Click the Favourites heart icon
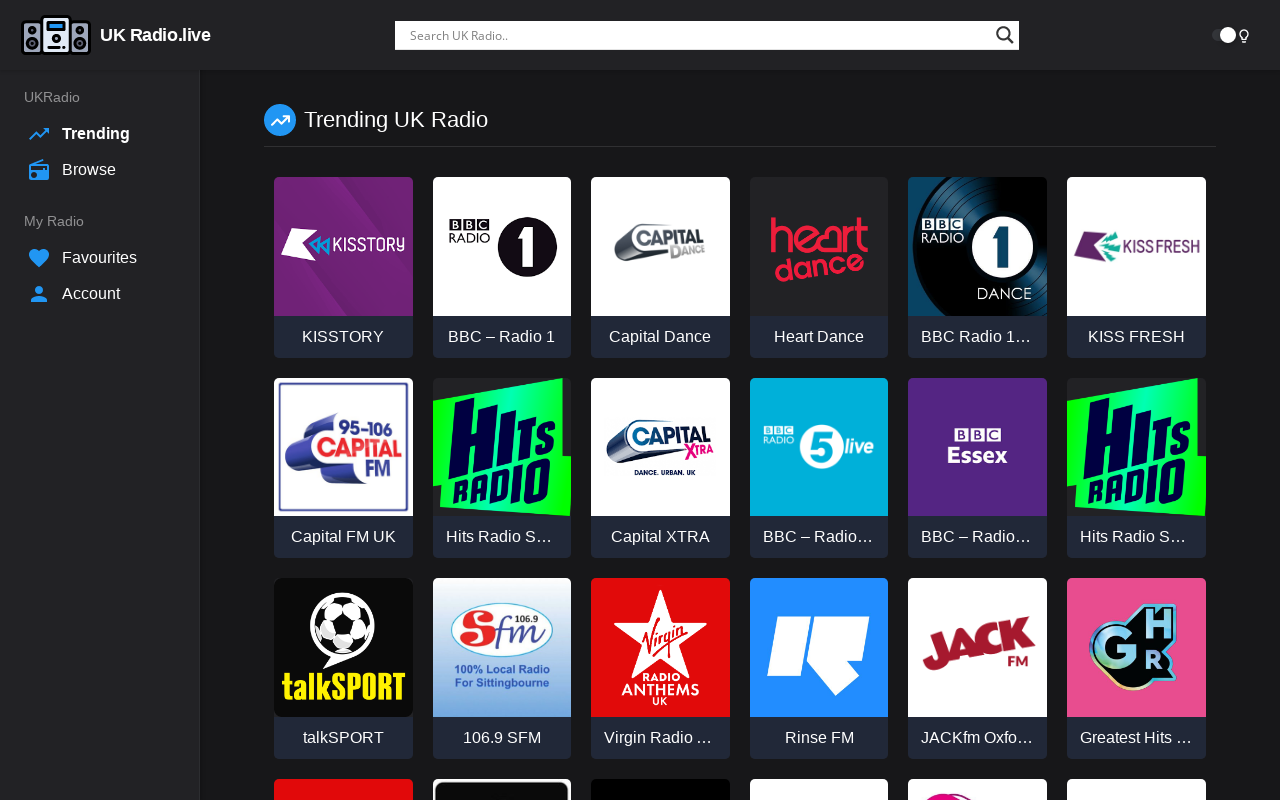The image size is (1280, 800). click(x=39, y=258)
